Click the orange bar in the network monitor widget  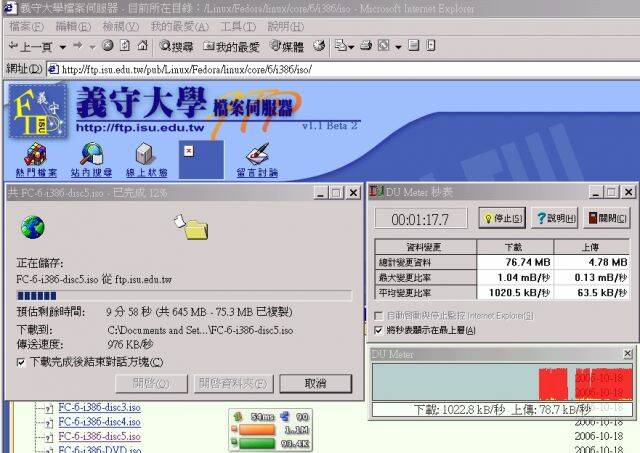pyautogui.click(x=257, y=430)
